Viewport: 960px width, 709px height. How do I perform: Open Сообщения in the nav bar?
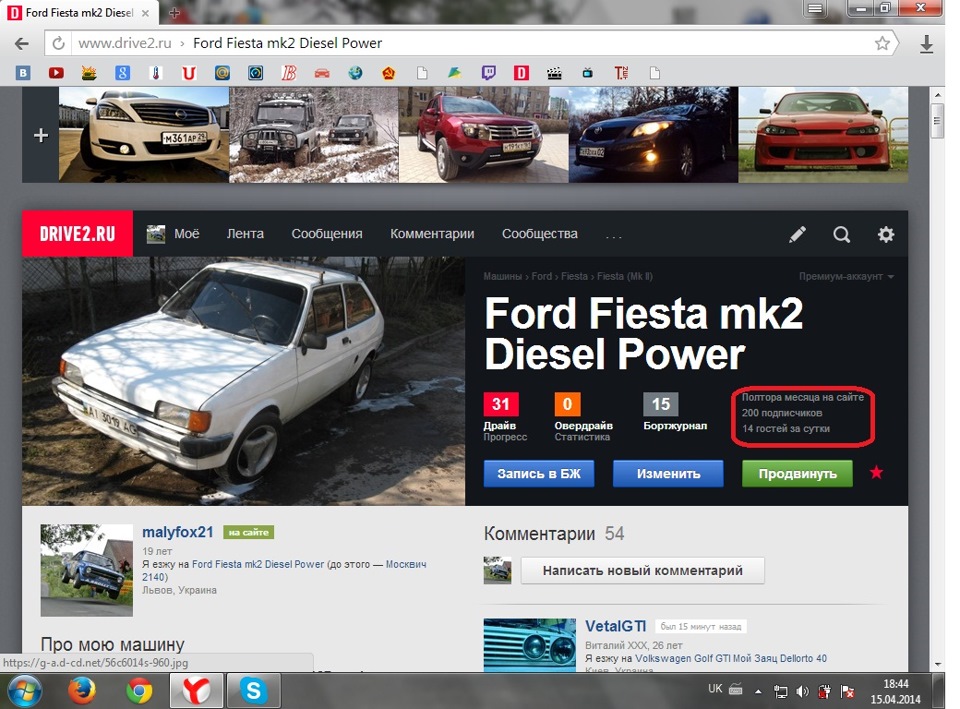[327, 234]
